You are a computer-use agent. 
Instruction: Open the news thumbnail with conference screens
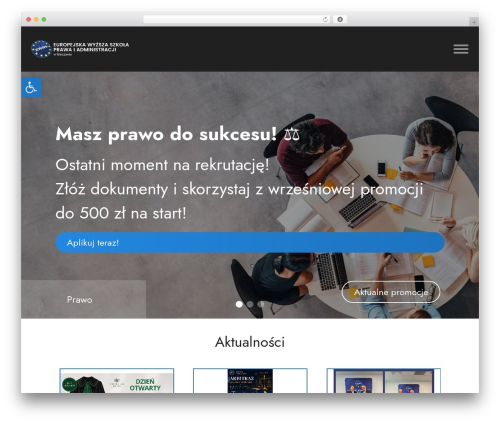click(384, 381)
